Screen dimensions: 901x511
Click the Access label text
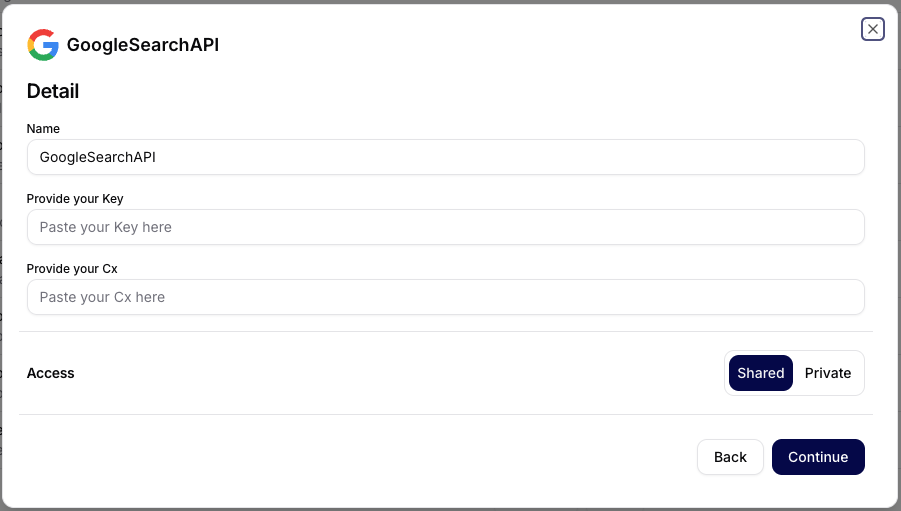click(51, 373)
